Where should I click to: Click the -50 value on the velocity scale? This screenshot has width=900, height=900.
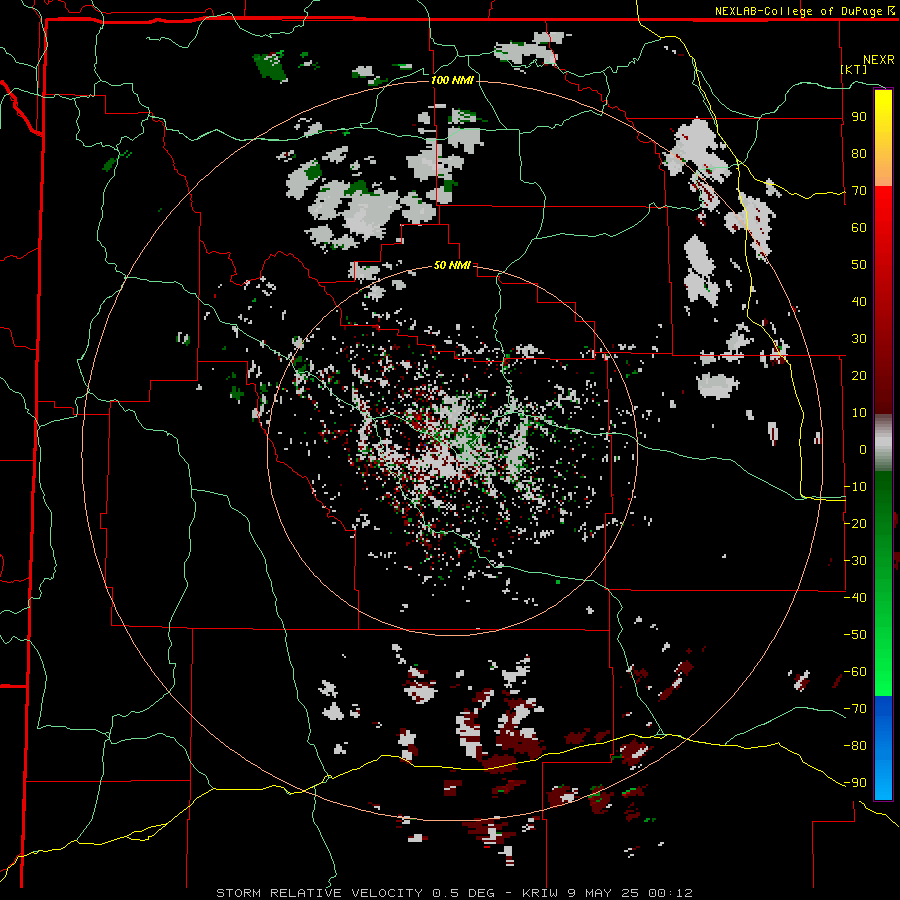click(855, 635)
